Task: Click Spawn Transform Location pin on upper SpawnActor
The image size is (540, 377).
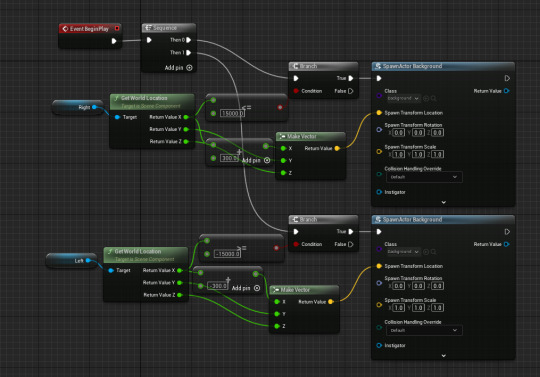Action: coord(379,113)
